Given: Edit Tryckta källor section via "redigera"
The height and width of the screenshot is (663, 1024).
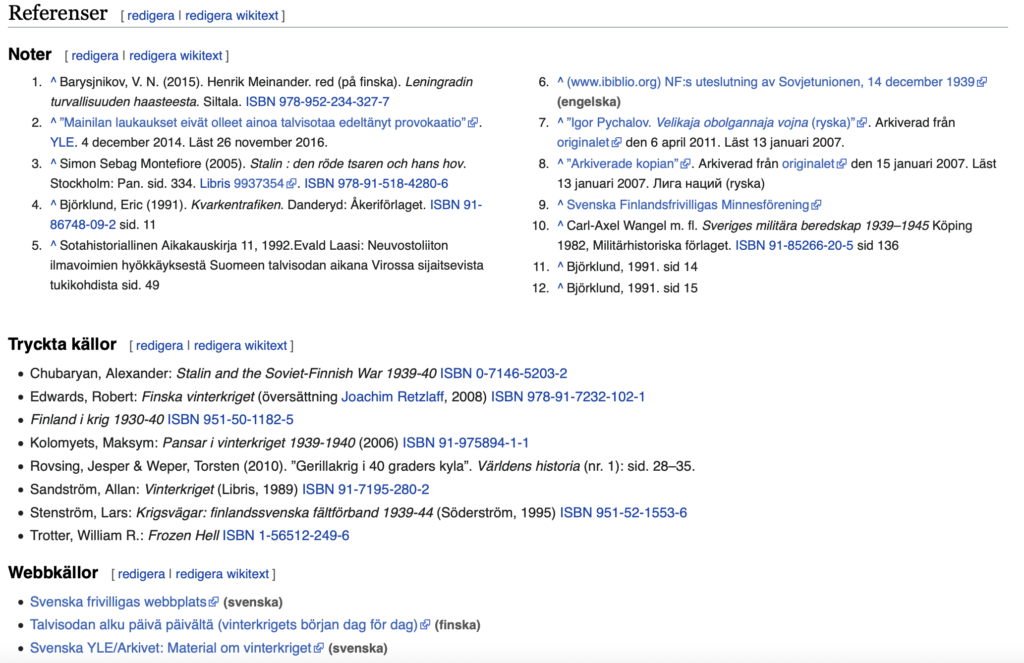Looking at the screenshot, I should click(159, 346).
